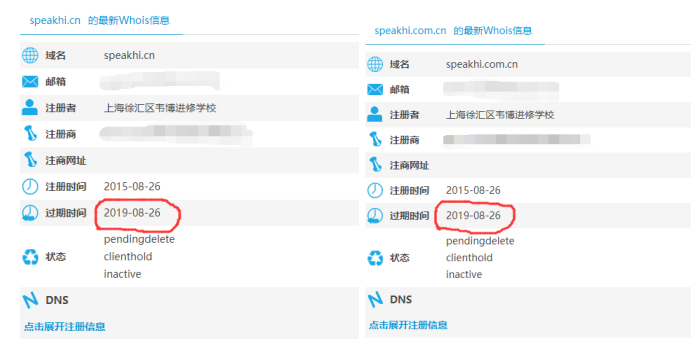Click the 注册时间 clock icon in speakhi.com.cn panel
The height and width of the screenshot is (360, 691).
tap(375, 190)
